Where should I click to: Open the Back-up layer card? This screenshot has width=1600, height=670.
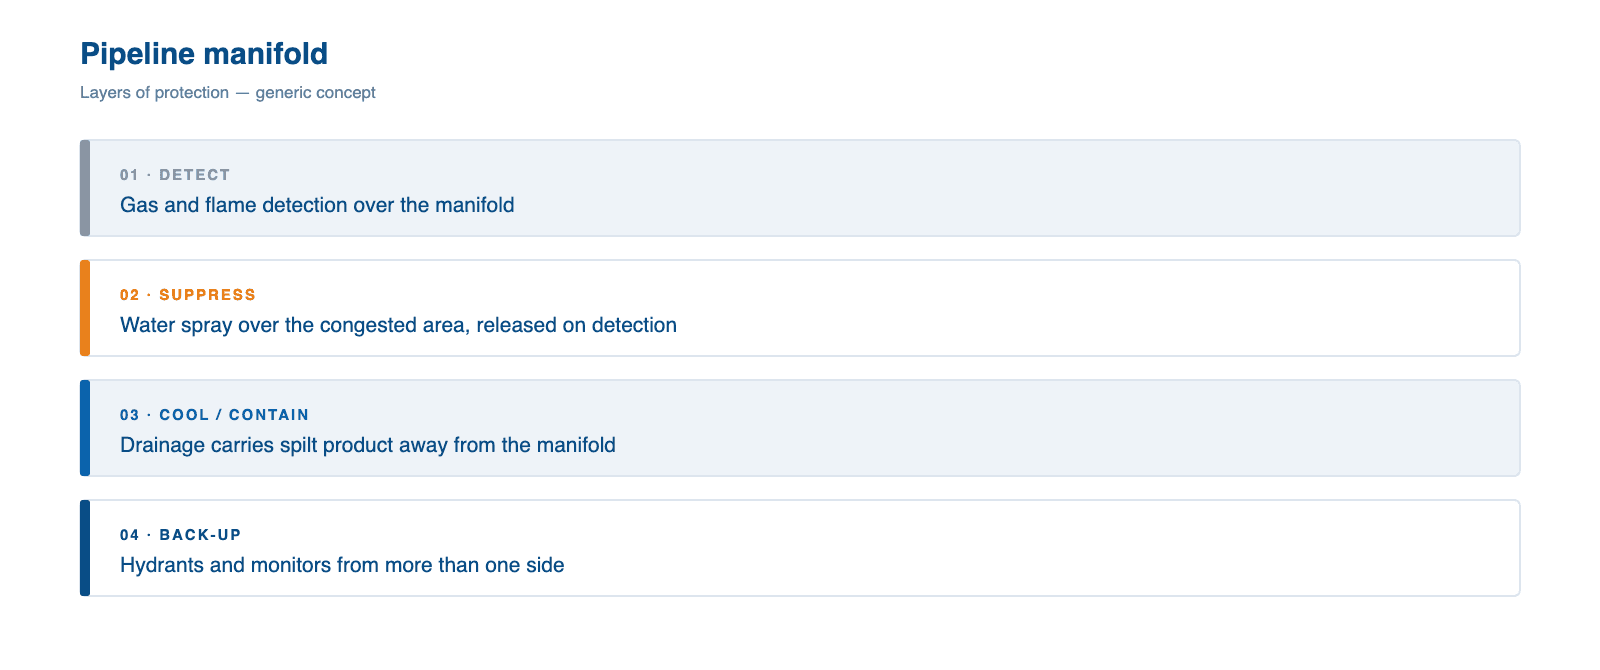click(800, 548)
